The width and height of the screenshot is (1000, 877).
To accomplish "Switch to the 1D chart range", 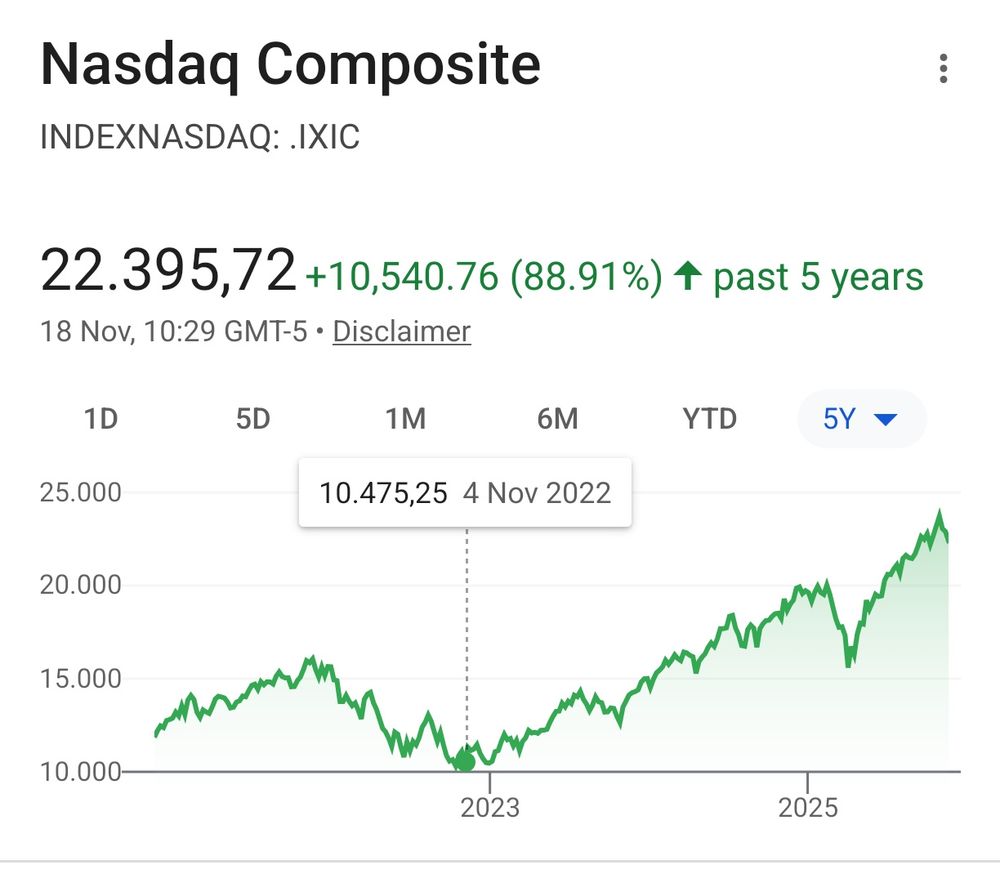I will point(100,419).
